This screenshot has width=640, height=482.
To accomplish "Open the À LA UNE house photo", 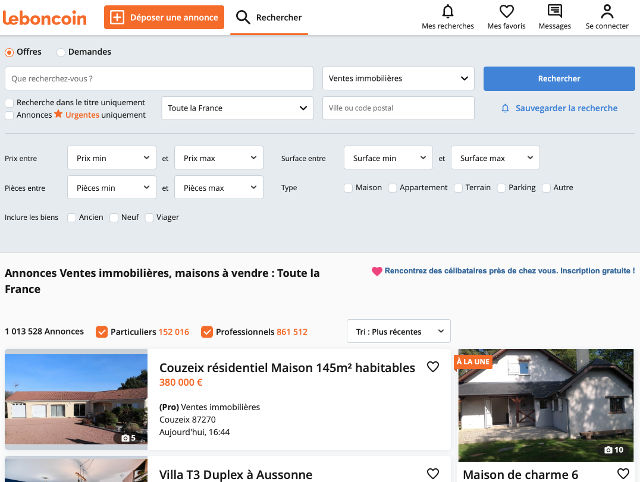I will (x=546, y=405).
